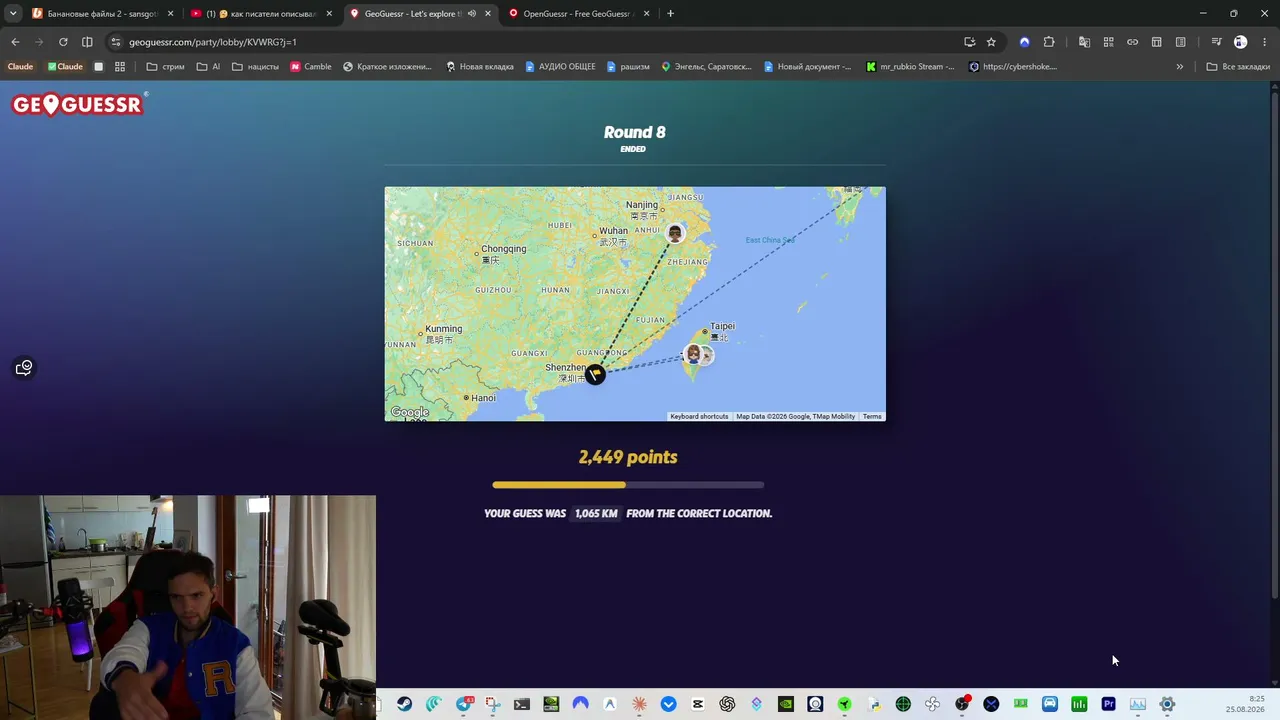Open the Claude bookmark
This screenshot has width=1280, height=720.
click(20, 67)
